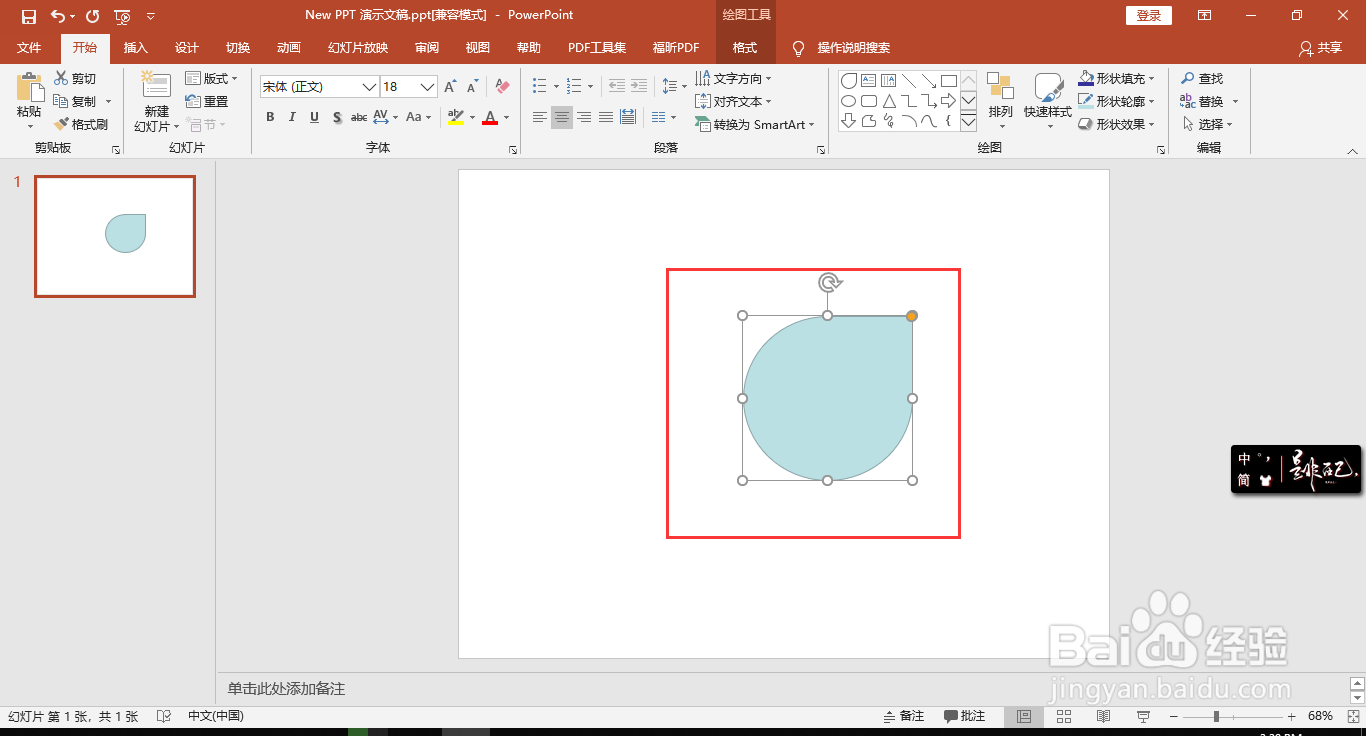Open Shape Fill (形状填充) dropdown
The image size is (1366, 736).
pos(1117,78)
